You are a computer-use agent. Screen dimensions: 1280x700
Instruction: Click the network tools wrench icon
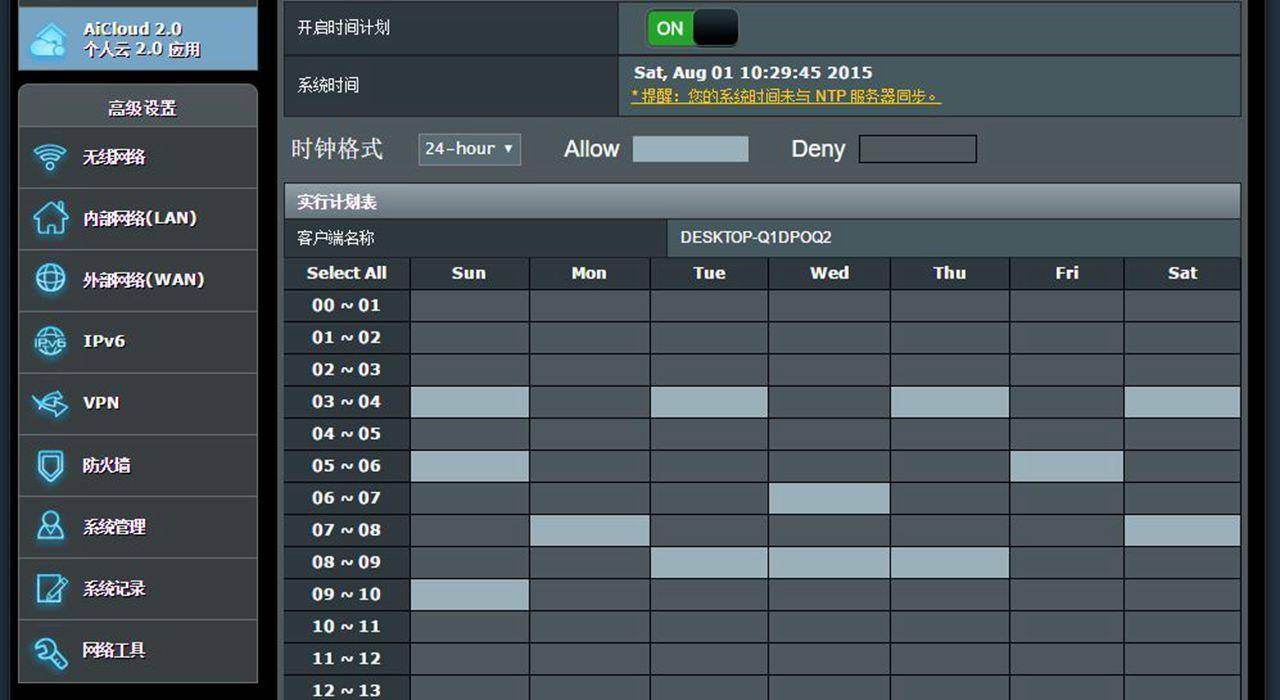pos(50,651)
